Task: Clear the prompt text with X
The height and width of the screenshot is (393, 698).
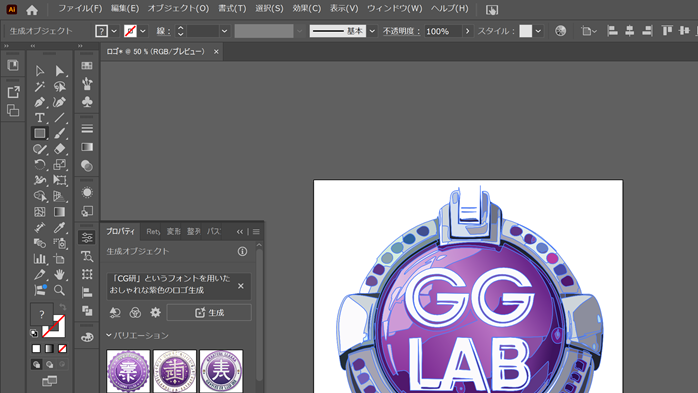Action: click(241, 286)
